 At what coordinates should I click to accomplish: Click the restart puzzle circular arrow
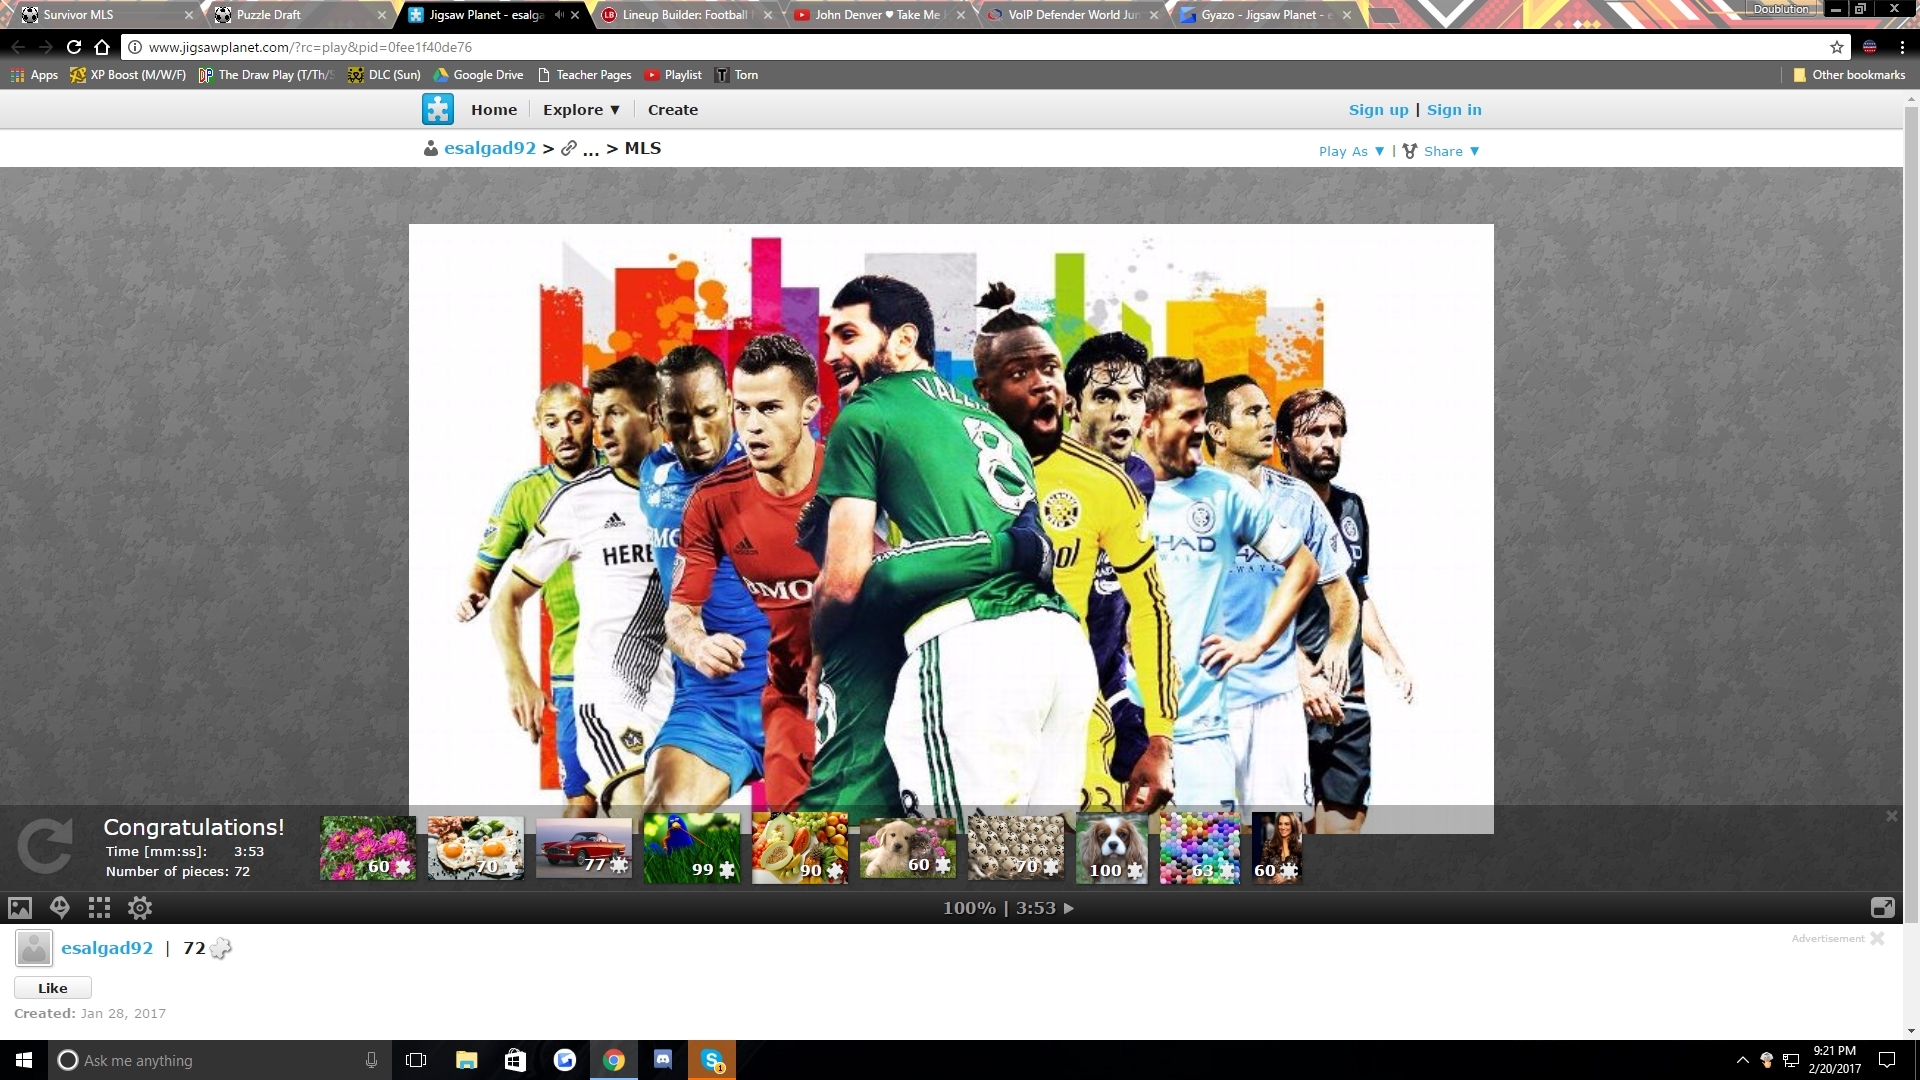click(45, 846)
